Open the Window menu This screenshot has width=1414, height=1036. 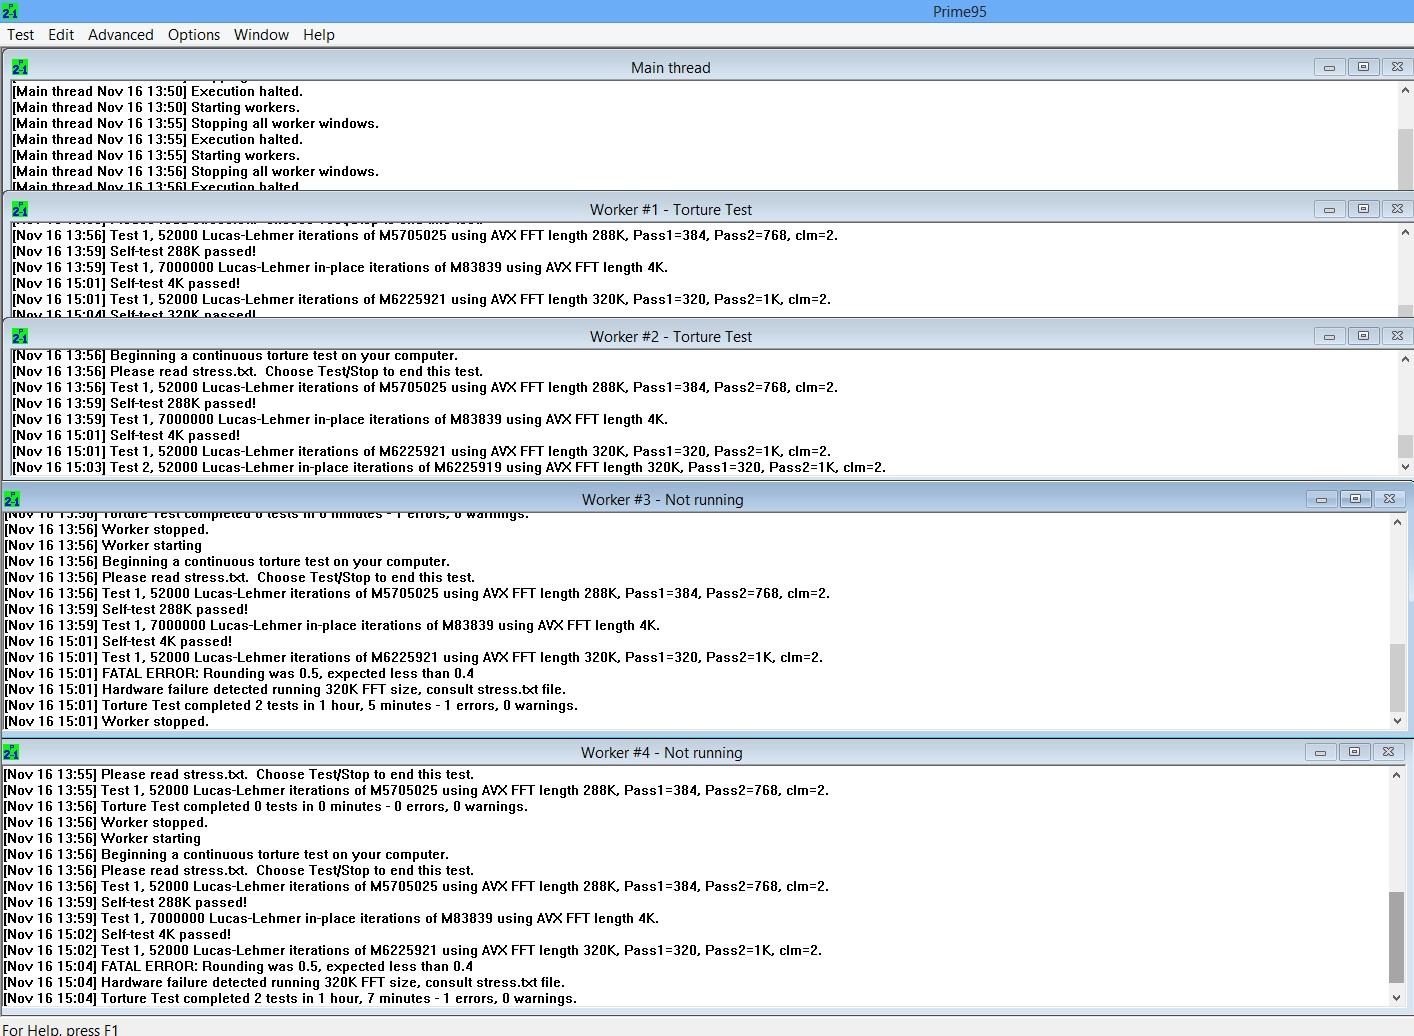261,34
